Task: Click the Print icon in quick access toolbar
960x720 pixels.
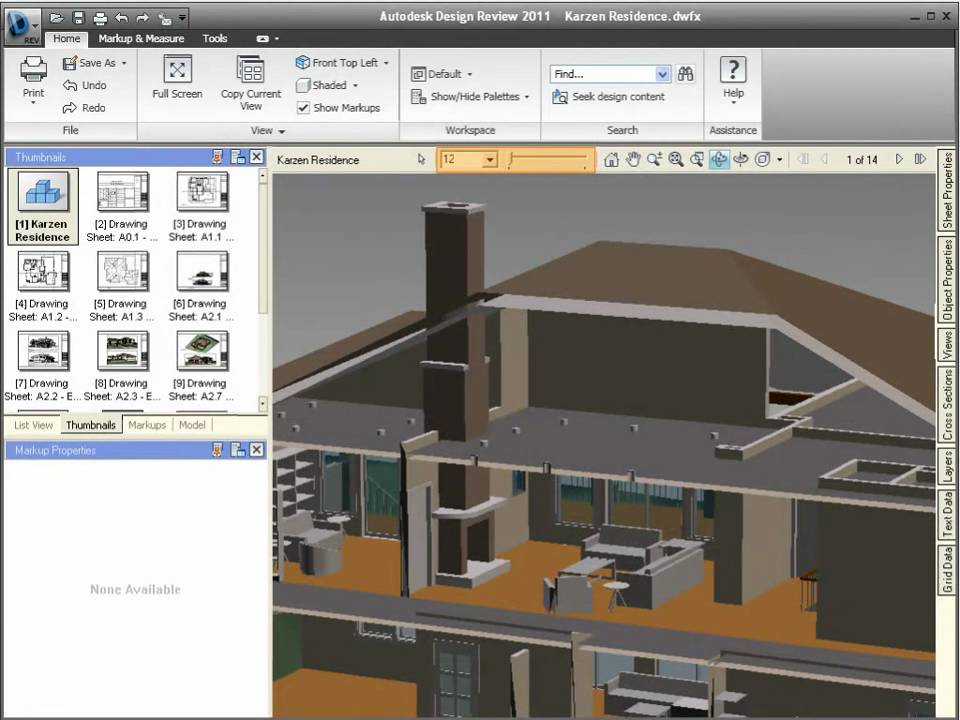Action: (100, 18)
